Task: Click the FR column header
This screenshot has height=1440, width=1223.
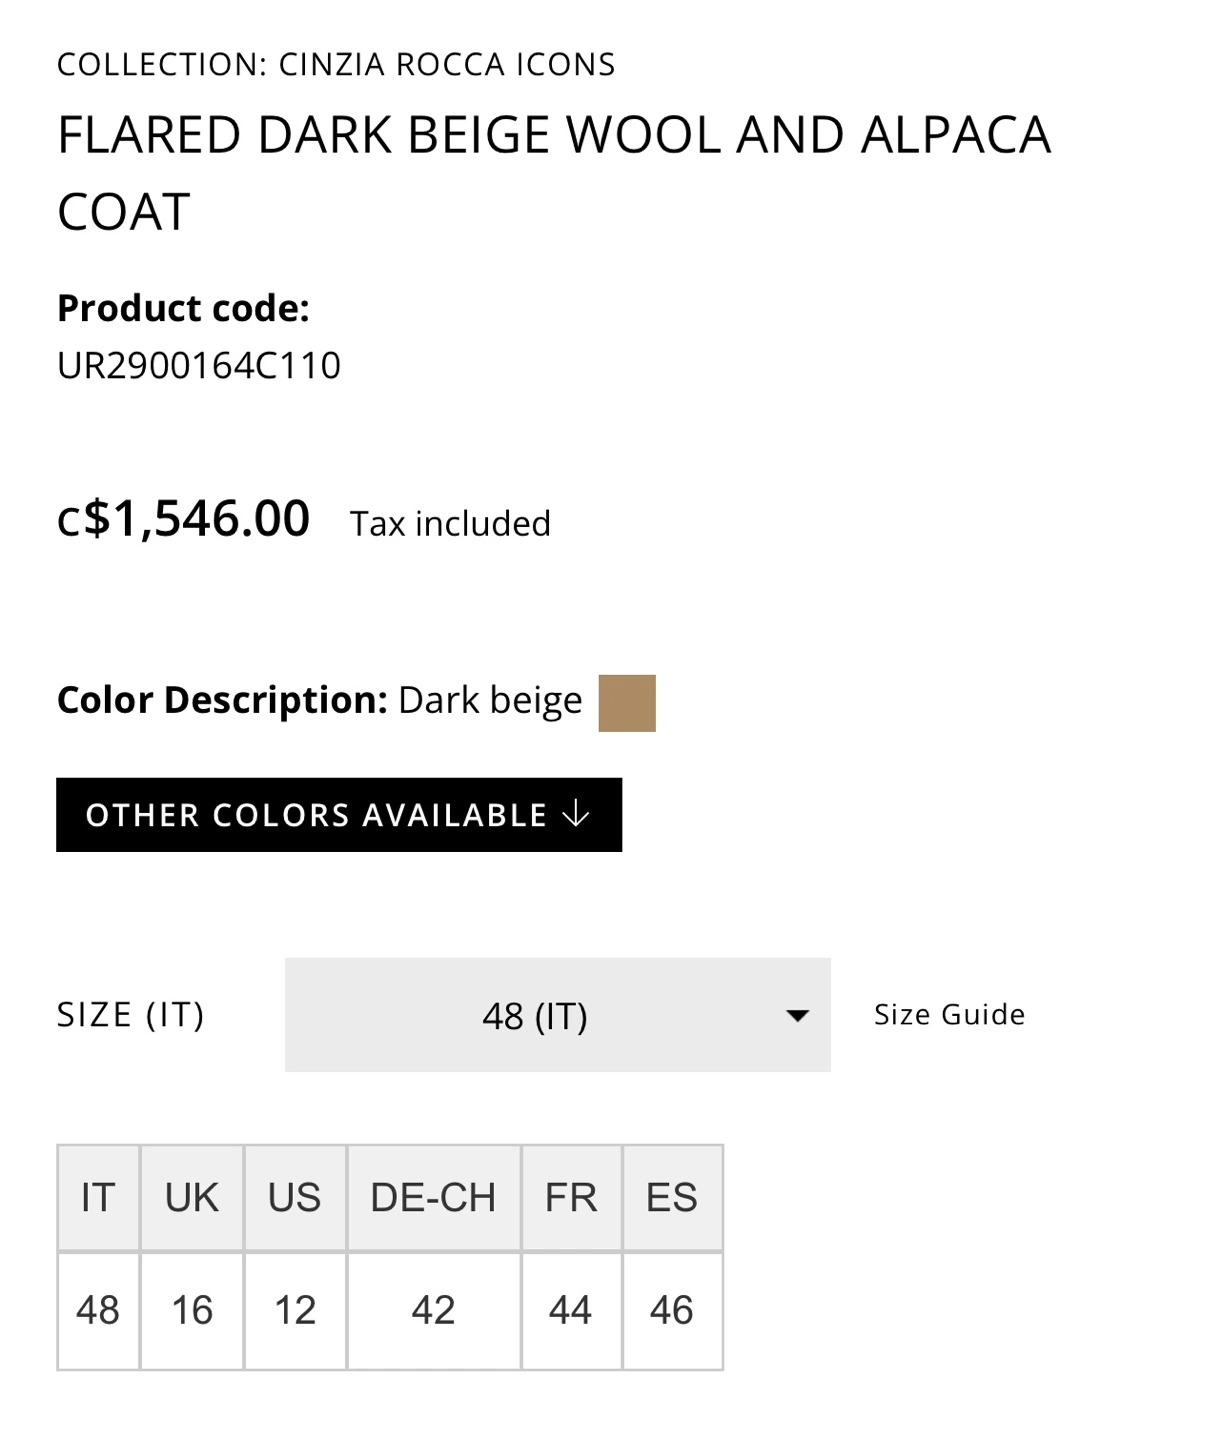Action: pos(571,1198)
